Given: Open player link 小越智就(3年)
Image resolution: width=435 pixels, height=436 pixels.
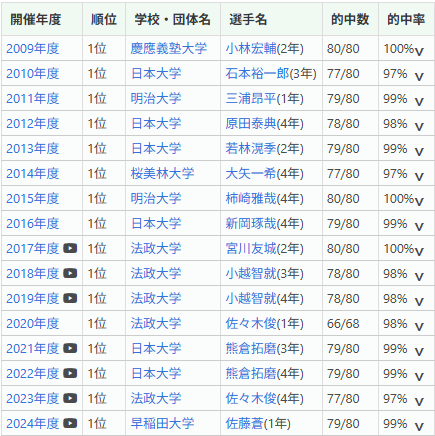Looking at the screenshot, I should tap(264, 274).
